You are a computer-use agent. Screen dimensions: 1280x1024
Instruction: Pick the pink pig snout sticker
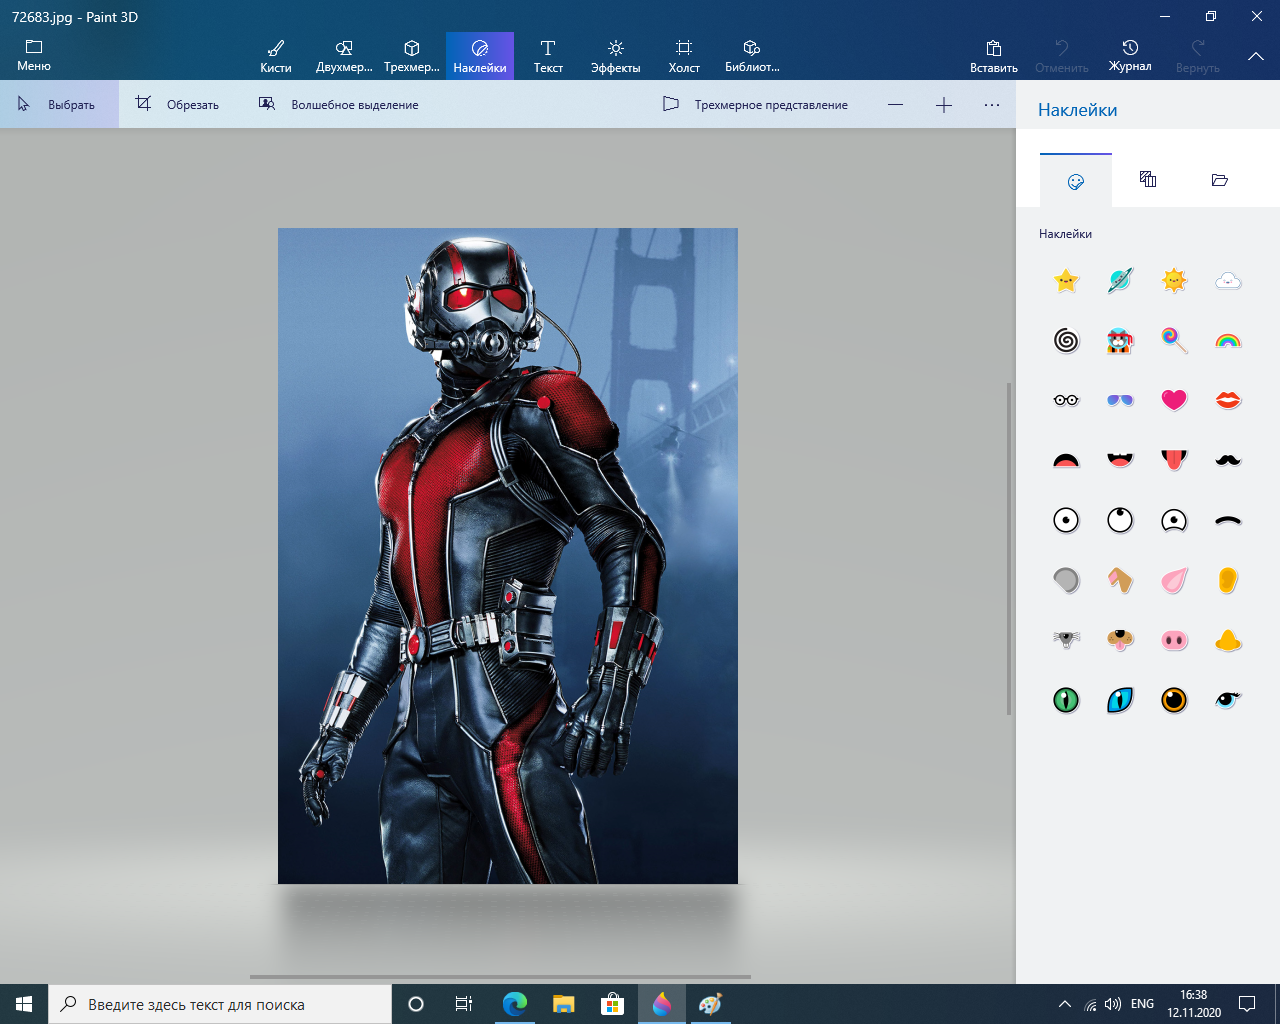pyautogui.click(x=1174, y=640)
